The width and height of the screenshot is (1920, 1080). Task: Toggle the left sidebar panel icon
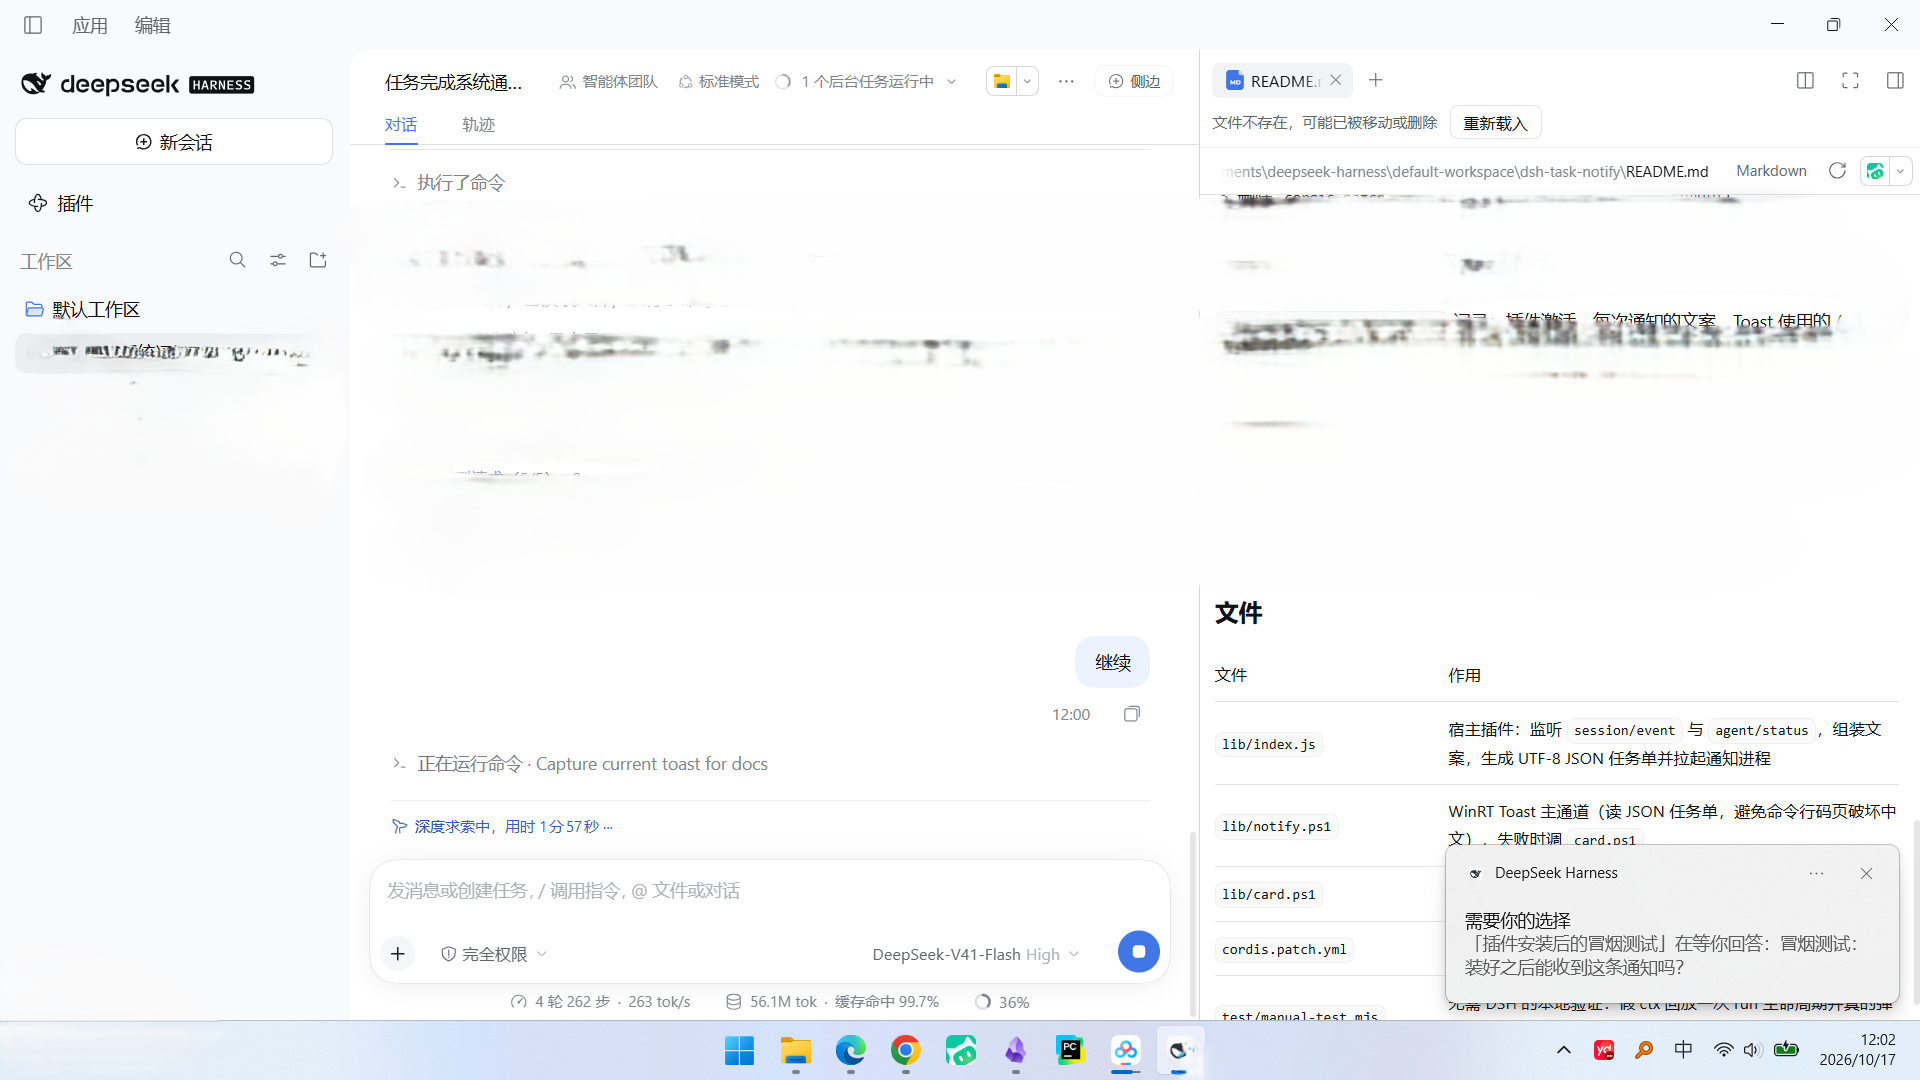pos(33,25)
